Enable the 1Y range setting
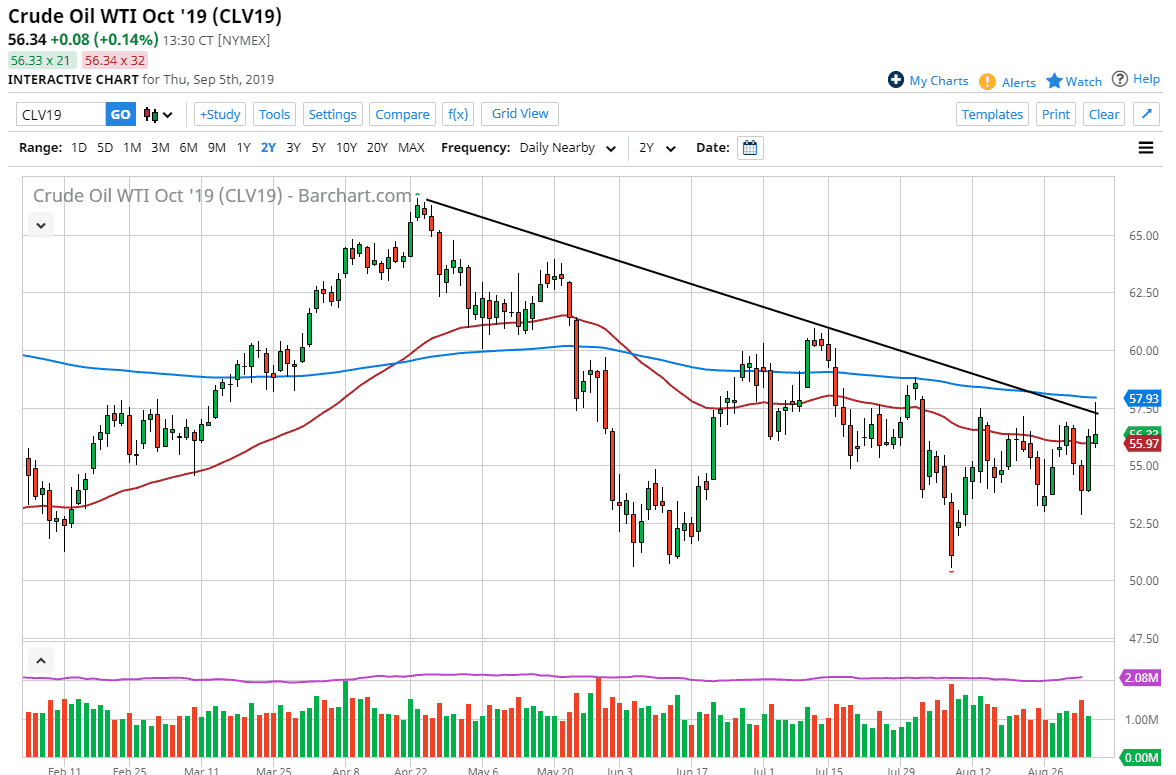The height and width of the screenshot is (775, 1176). click(x=243, y=147)
